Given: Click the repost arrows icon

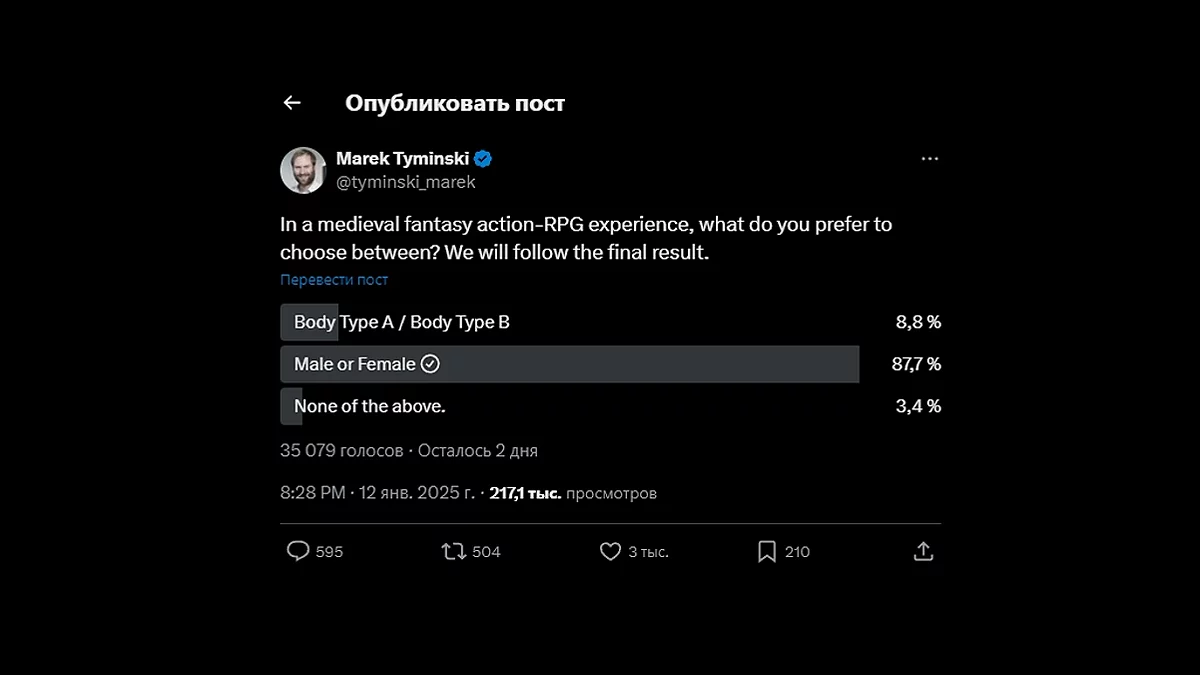Looking at the screenshot, I should pos(454,551).
